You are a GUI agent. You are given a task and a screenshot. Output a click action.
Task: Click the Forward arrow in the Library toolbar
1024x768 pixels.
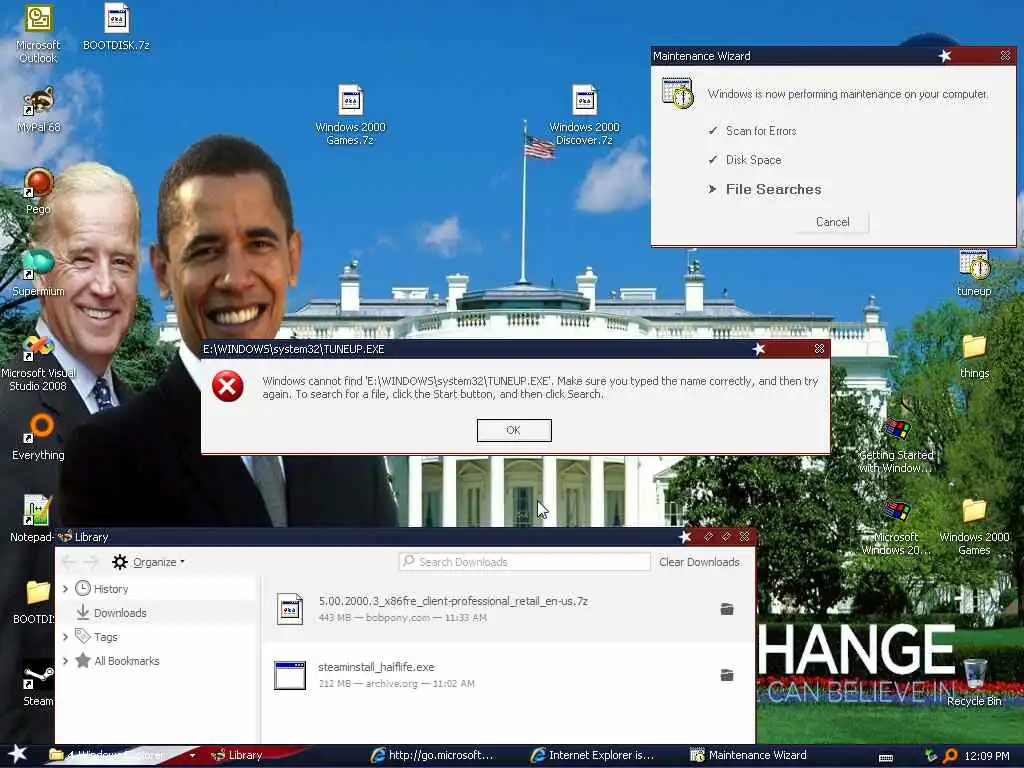click(90, 562)
